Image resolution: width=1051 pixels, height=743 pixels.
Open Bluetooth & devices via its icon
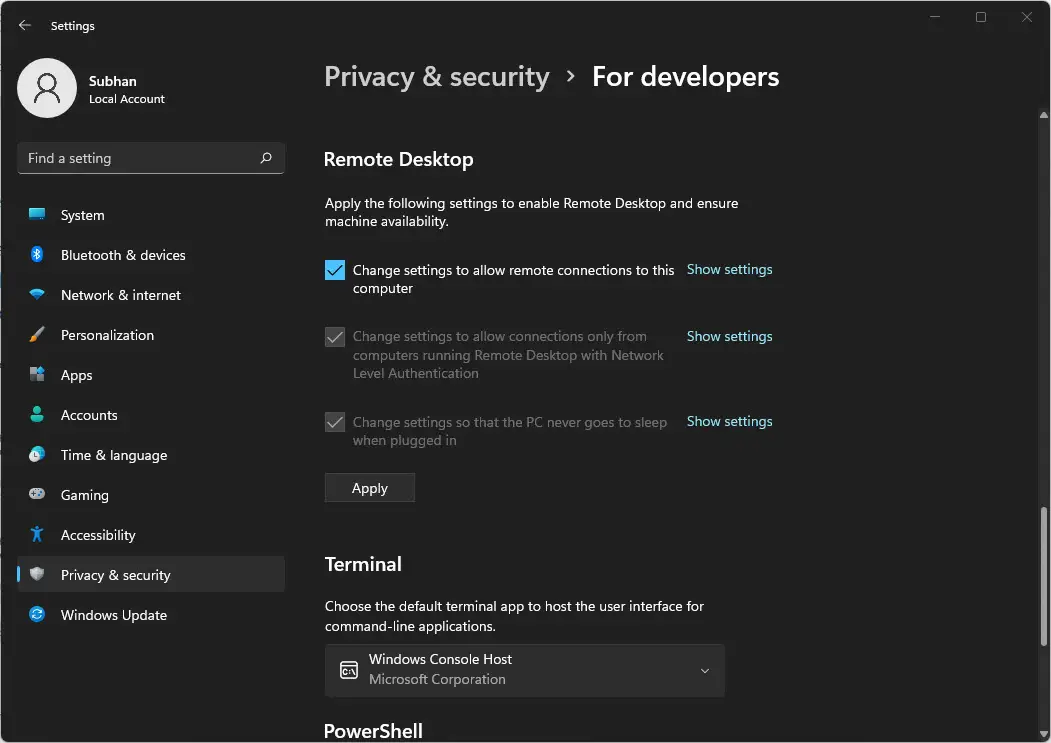click(x=37, y=255)
